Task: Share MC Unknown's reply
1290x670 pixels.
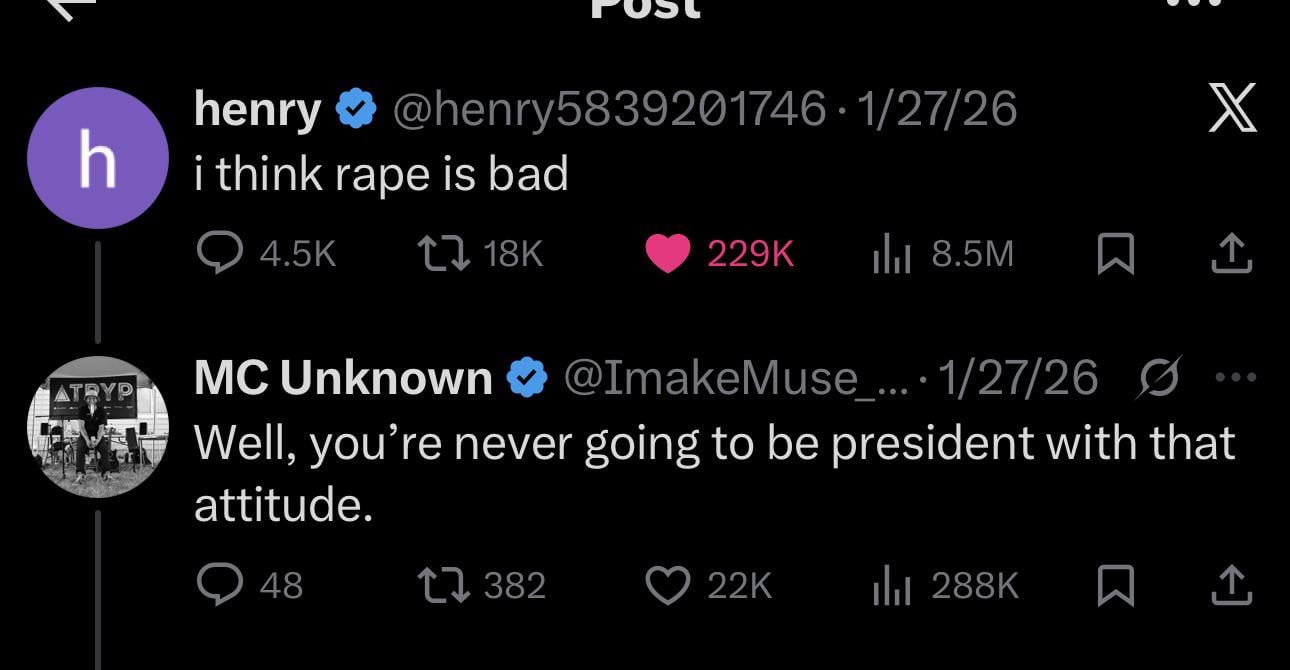Action: [1231, 585]
